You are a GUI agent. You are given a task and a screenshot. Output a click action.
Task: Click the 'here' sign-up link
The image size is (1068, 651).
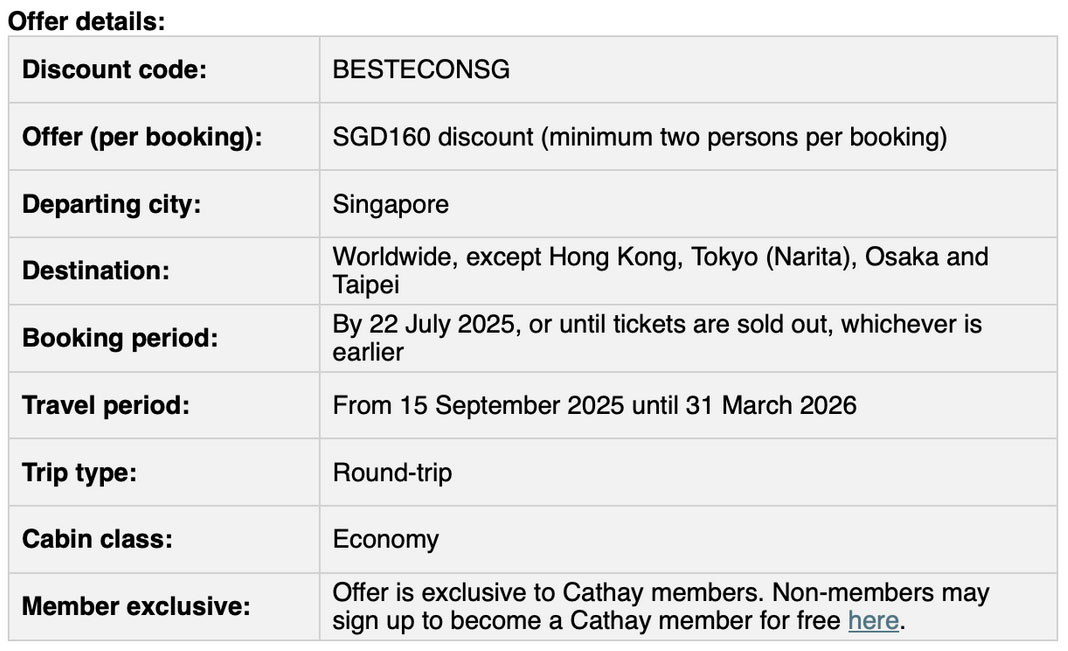(873, 621)
